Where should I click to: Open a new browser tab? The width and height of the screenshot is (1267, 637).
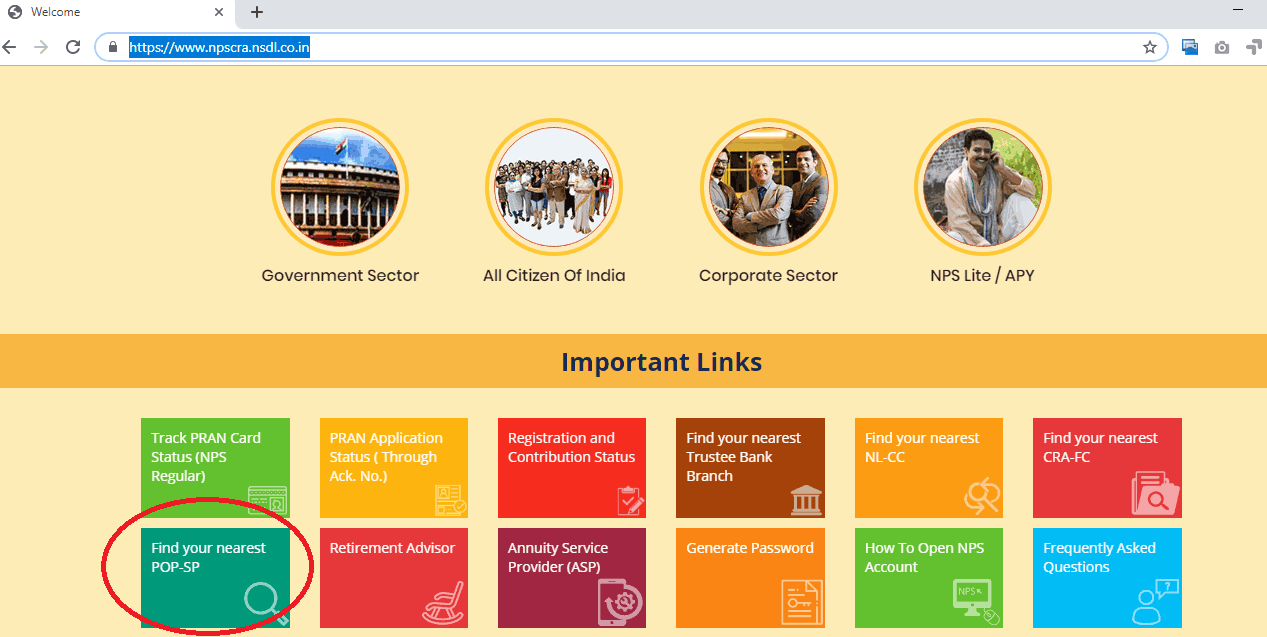coord(257,13)
